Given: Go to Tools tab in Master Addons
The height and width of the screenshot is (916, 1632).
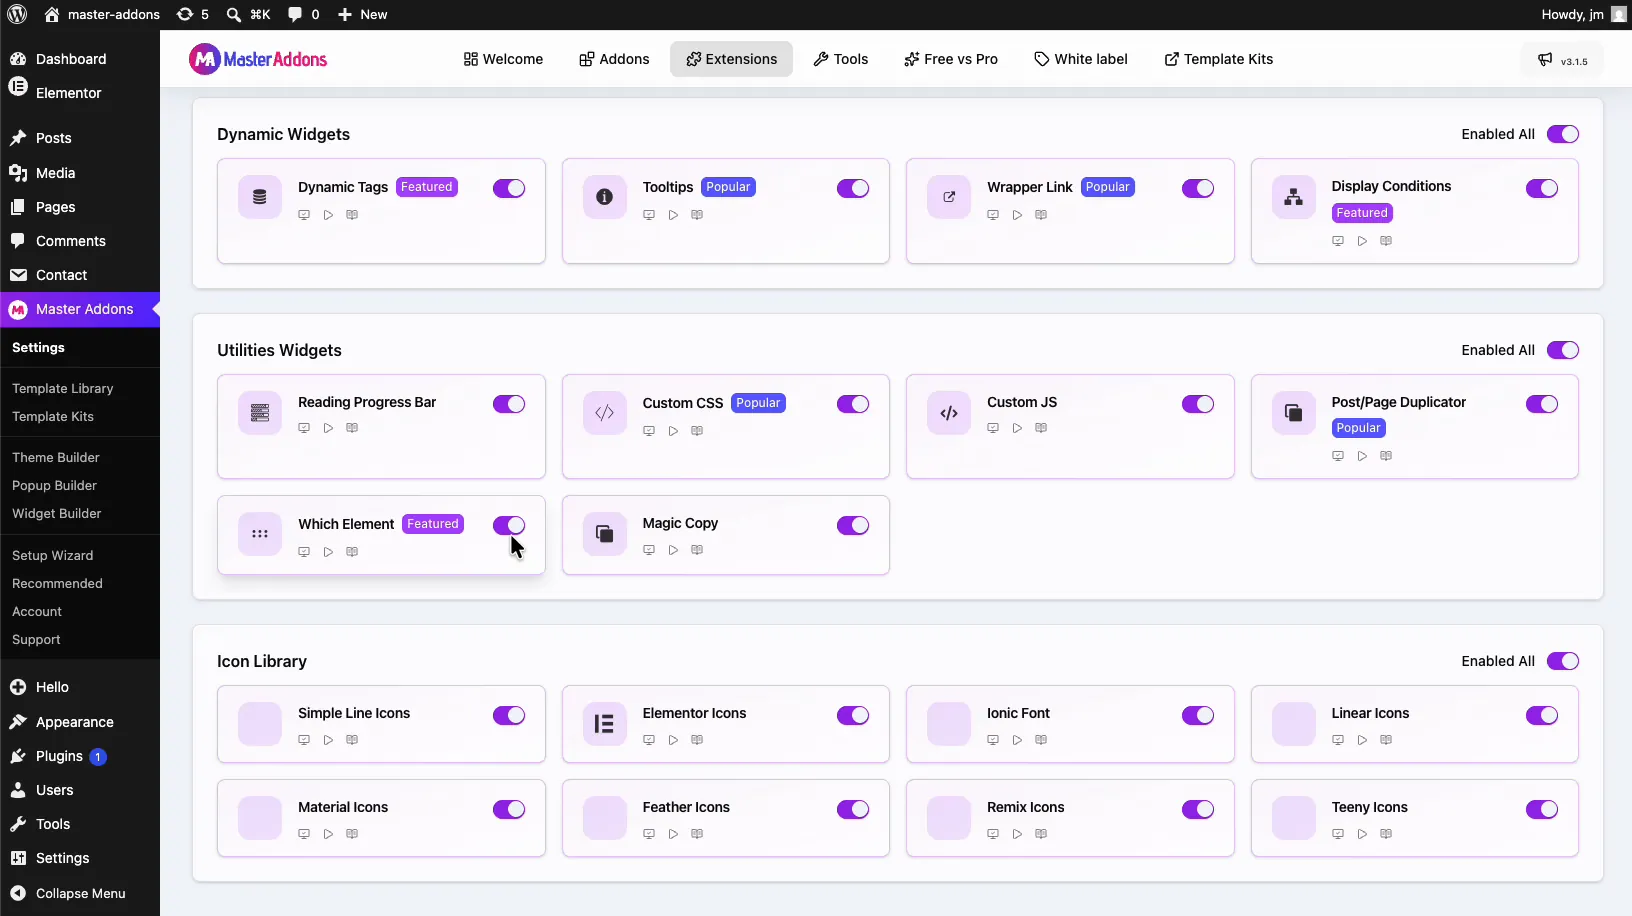Looking at the screenshot, I should pos(840,59).
